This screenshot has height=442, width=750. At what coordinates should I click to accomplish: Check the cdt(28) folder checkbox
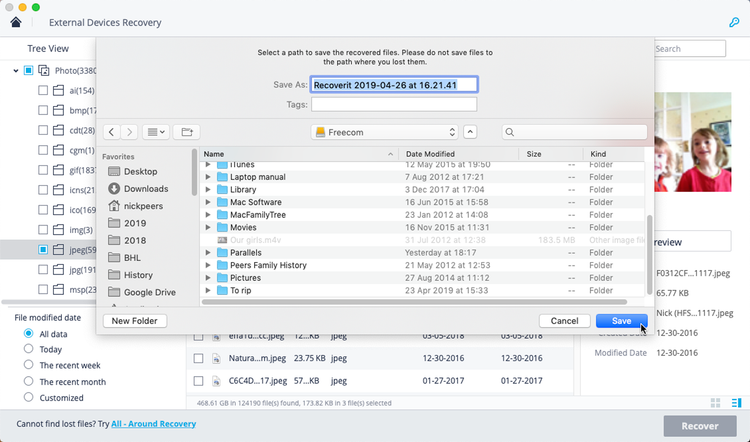click(x=43, y=130)
